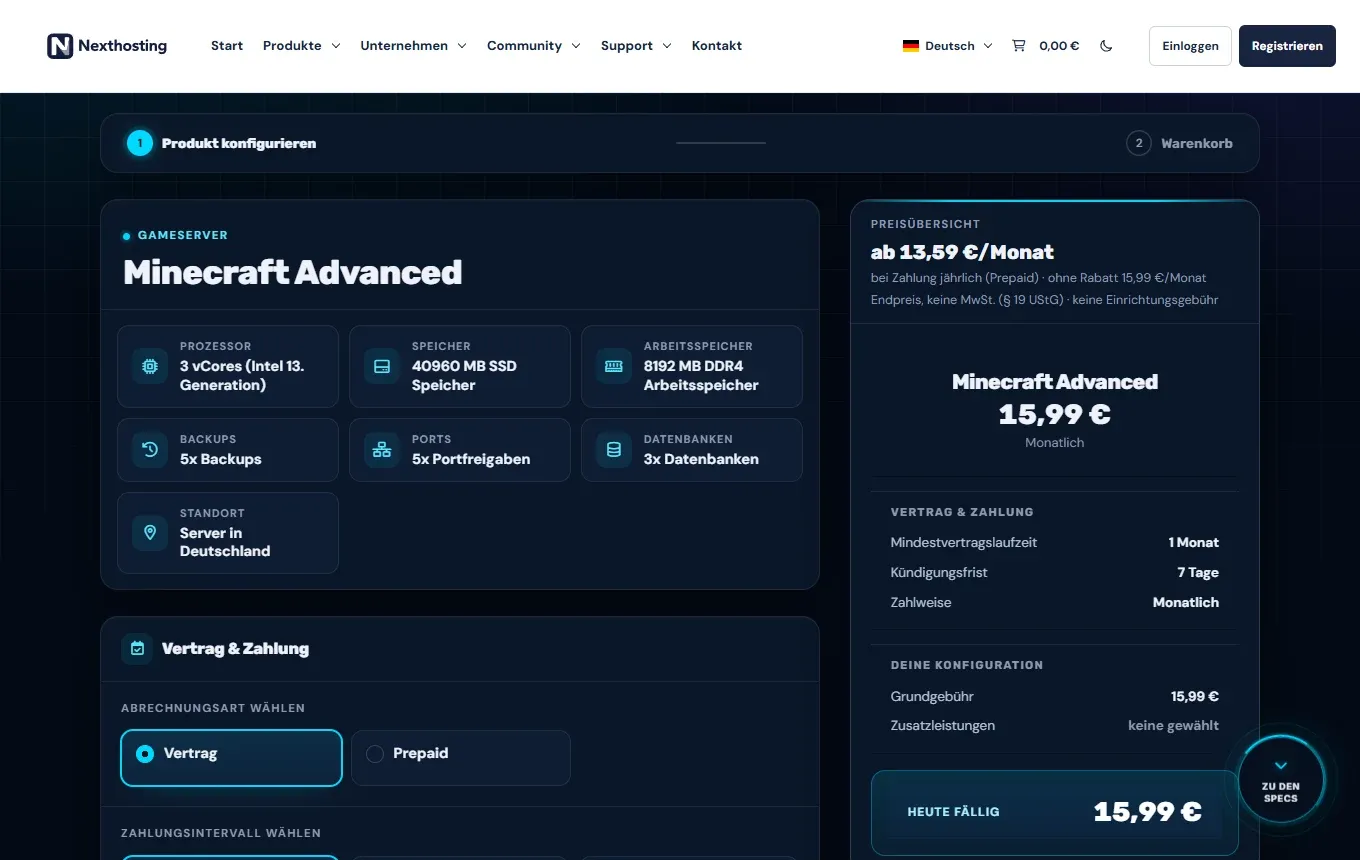Click the Kündigungsfrist 7 Tage value

click(1198, 573)
